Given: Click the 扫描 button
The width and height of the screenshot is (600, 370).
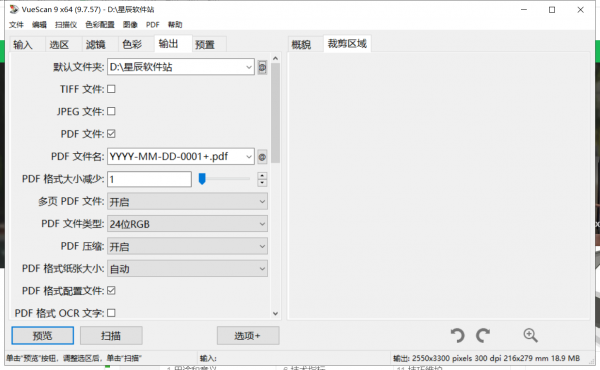Looking at the screenshot, I should pos(111,336).
